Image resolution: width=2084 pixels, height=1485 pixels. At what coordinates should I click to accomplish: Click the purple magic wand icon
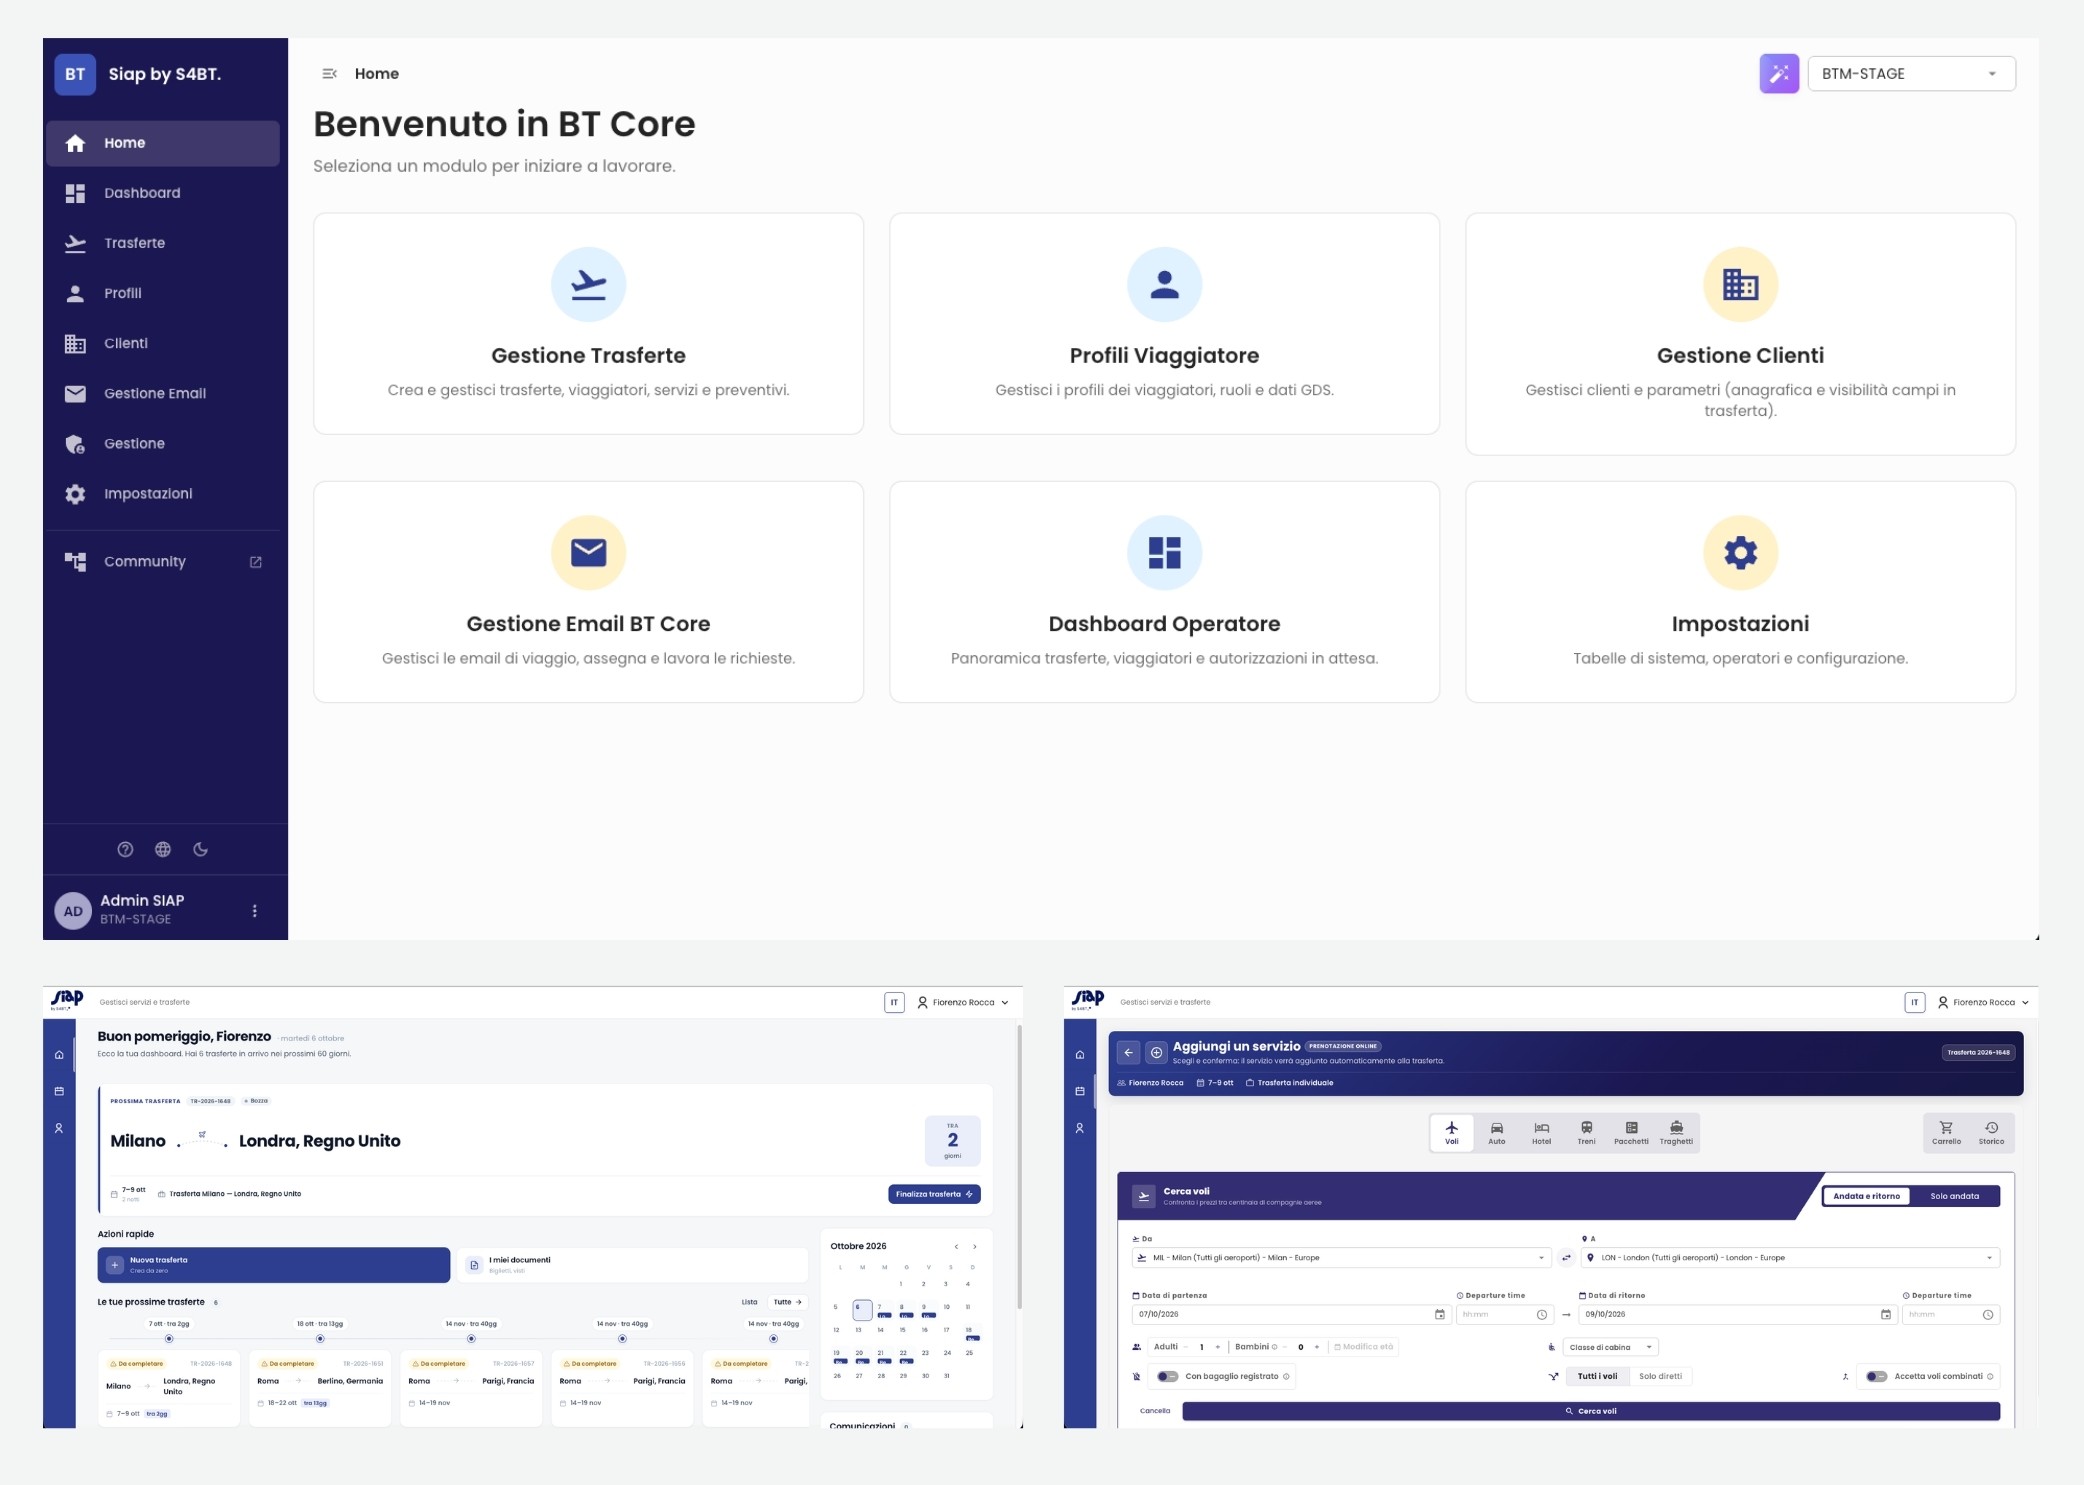[1779, 74]
